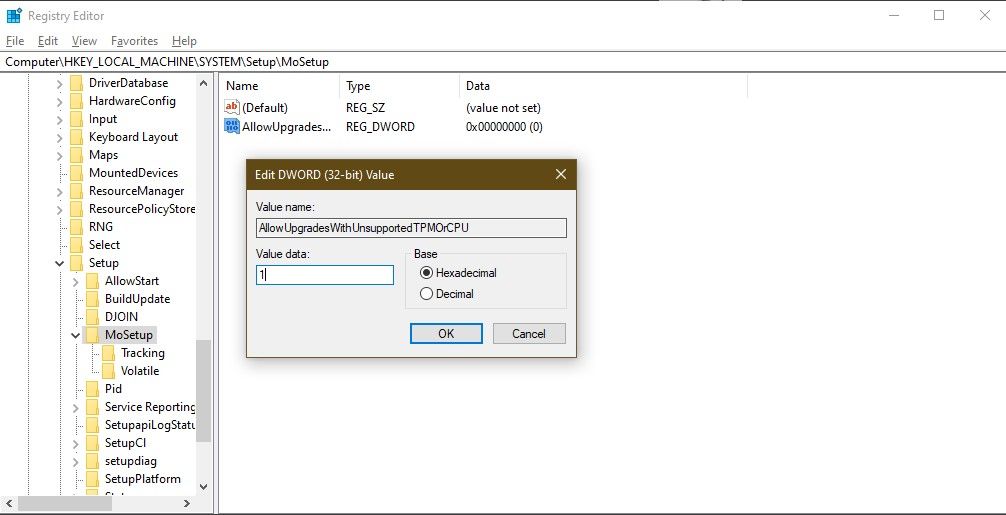This screenshot has height=515, width=1006.
Task: Click the DJOIN folder icon
Action: [92, 316]
